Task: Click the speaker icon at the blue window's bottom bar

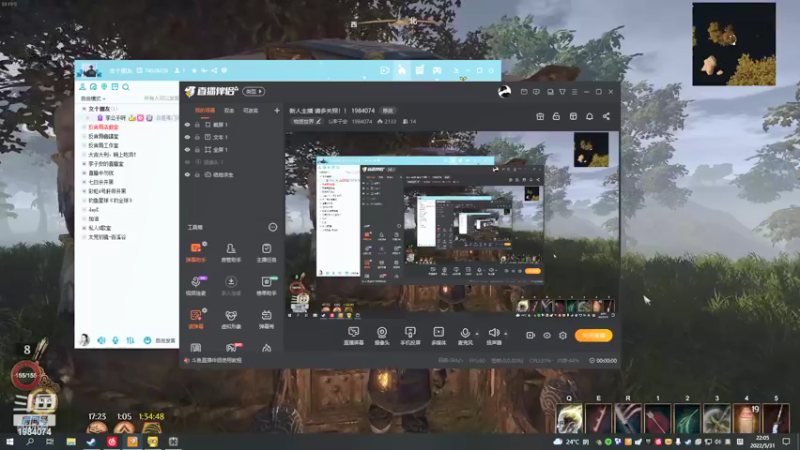Action: pos(101,340)
